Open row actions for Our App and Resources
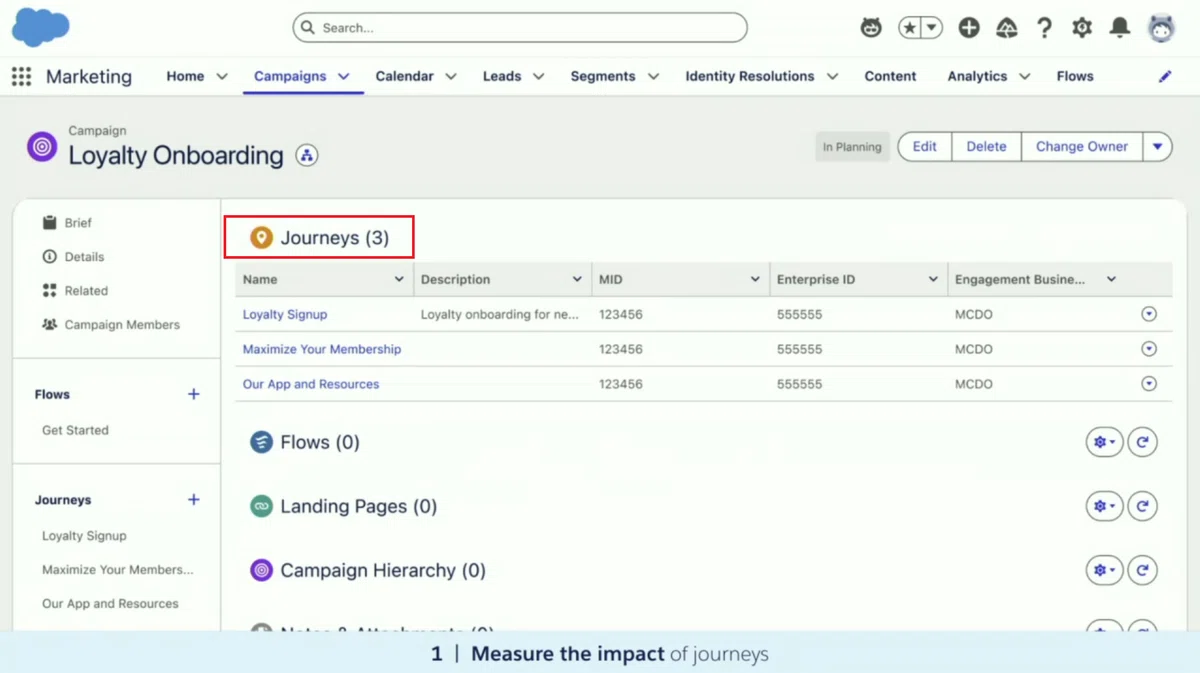 click(1149, 384)
